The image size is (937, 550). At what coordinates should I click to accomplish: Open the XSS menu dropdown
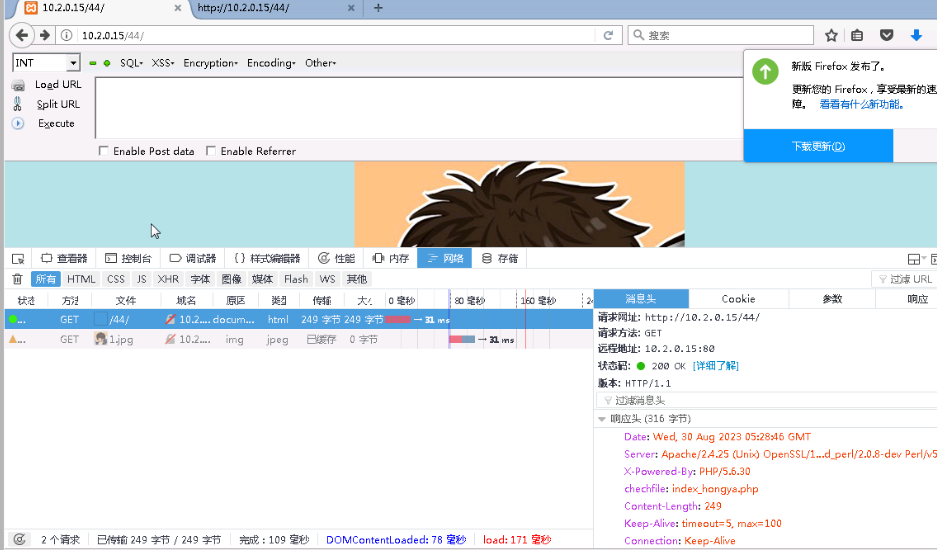pyautogui.click(x=163, y=63)
